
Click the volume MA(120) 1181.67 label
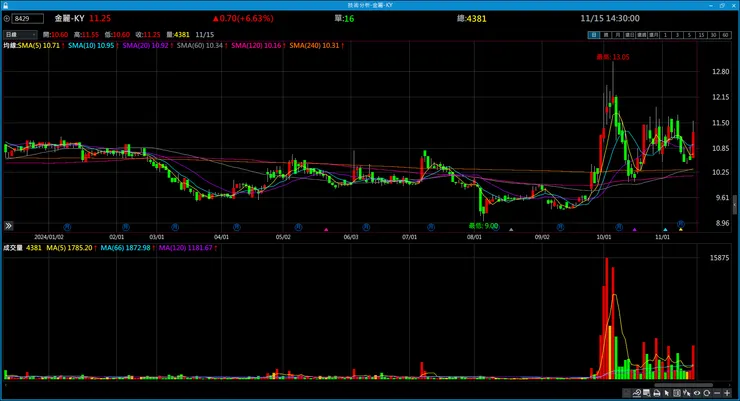(x=185, y=248)
